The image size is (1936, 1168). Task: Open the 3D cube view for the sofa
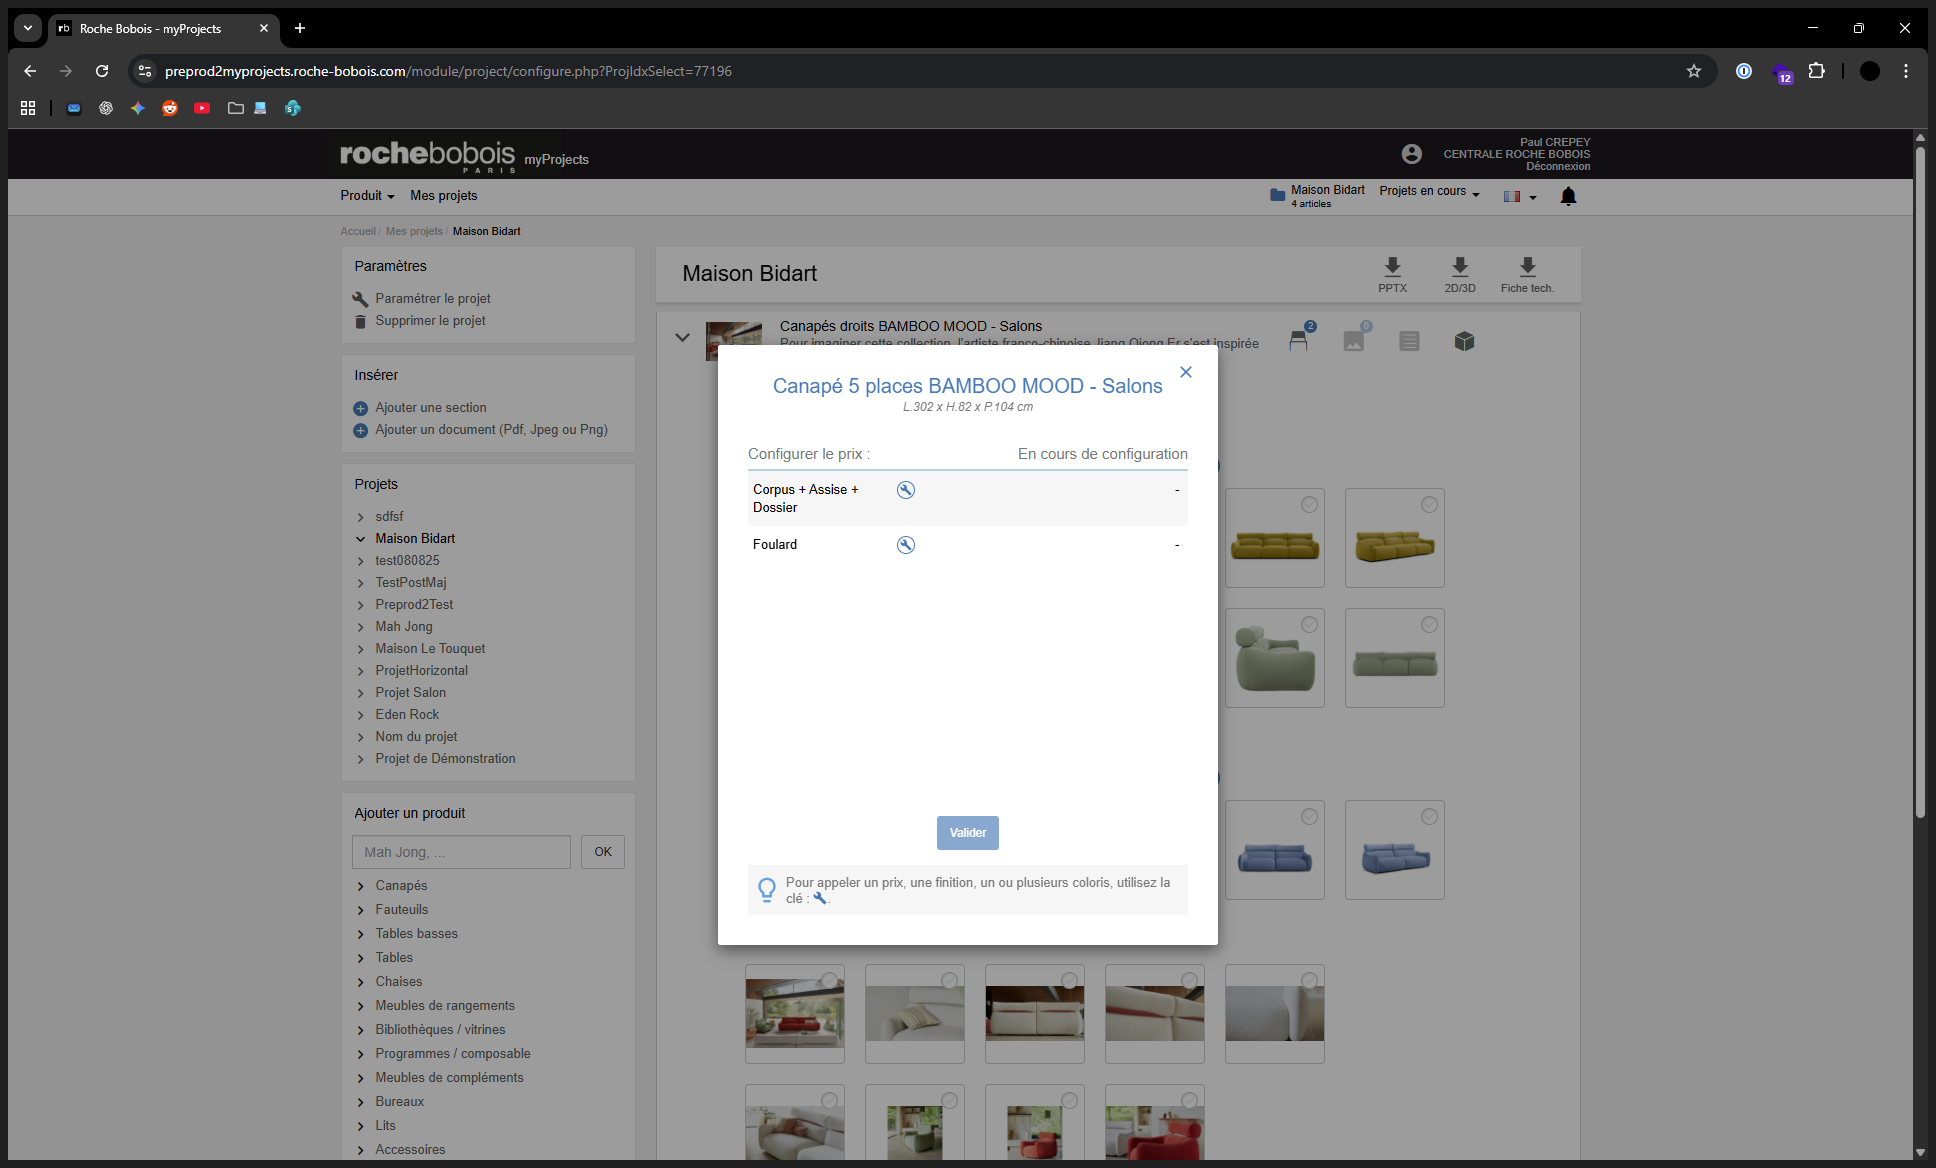coord(1464,340)
